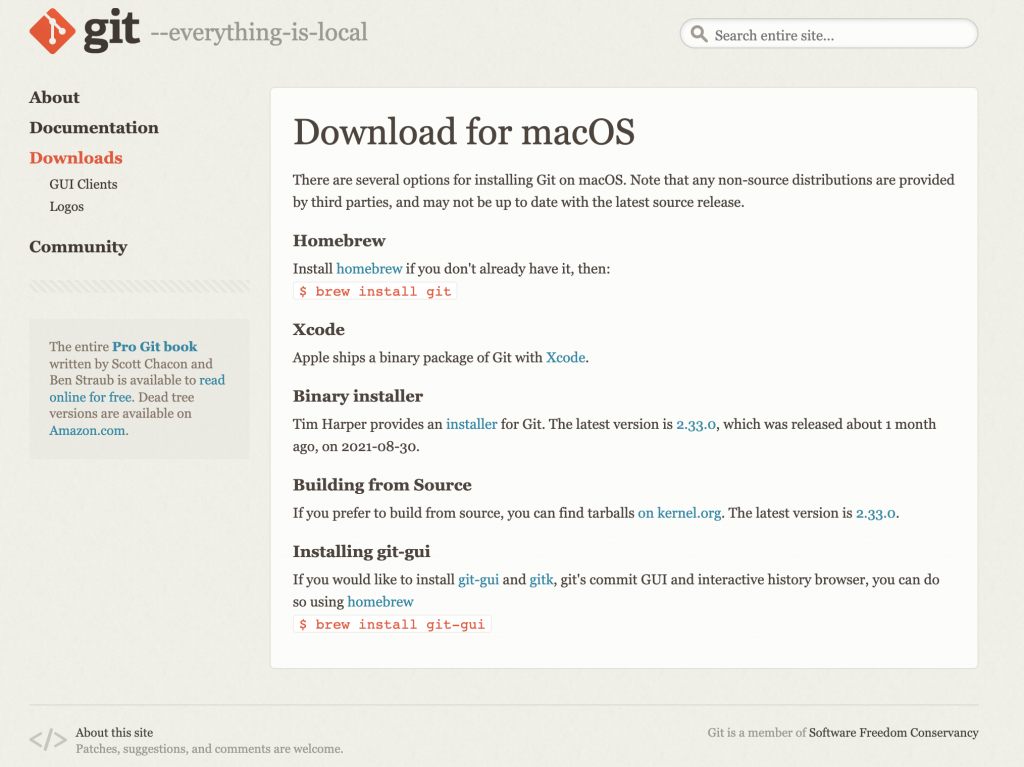Viewport: 1024px width, 767px height.
Task: Click the Git diamond logo icon
Action: 52,31
